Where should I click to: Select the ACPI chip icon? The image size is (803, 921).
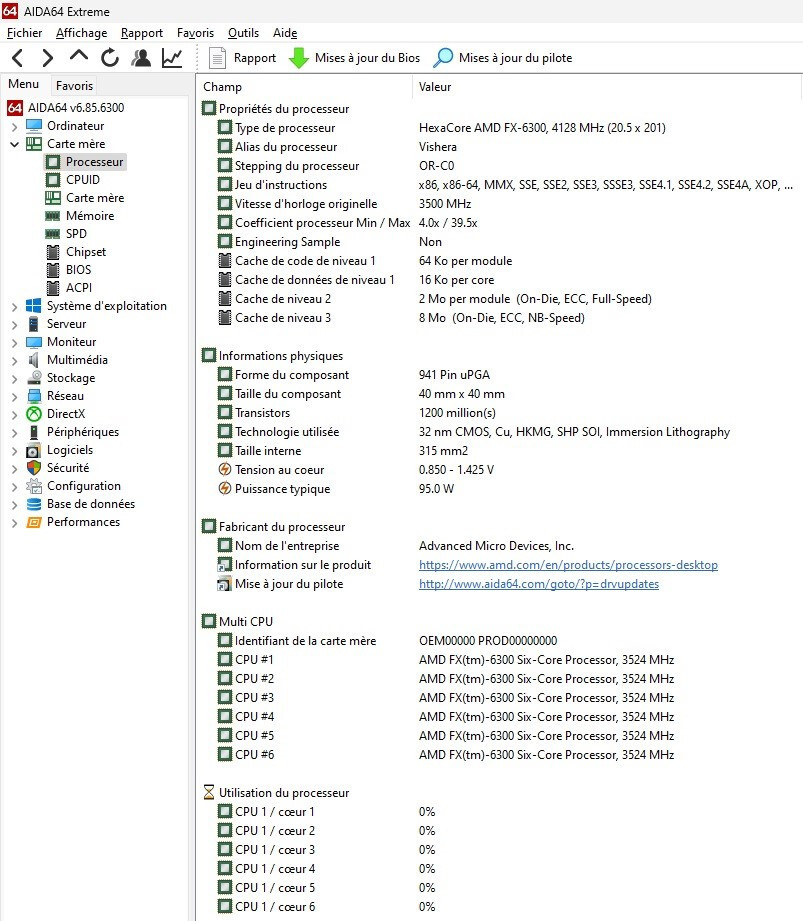point(53,288)
